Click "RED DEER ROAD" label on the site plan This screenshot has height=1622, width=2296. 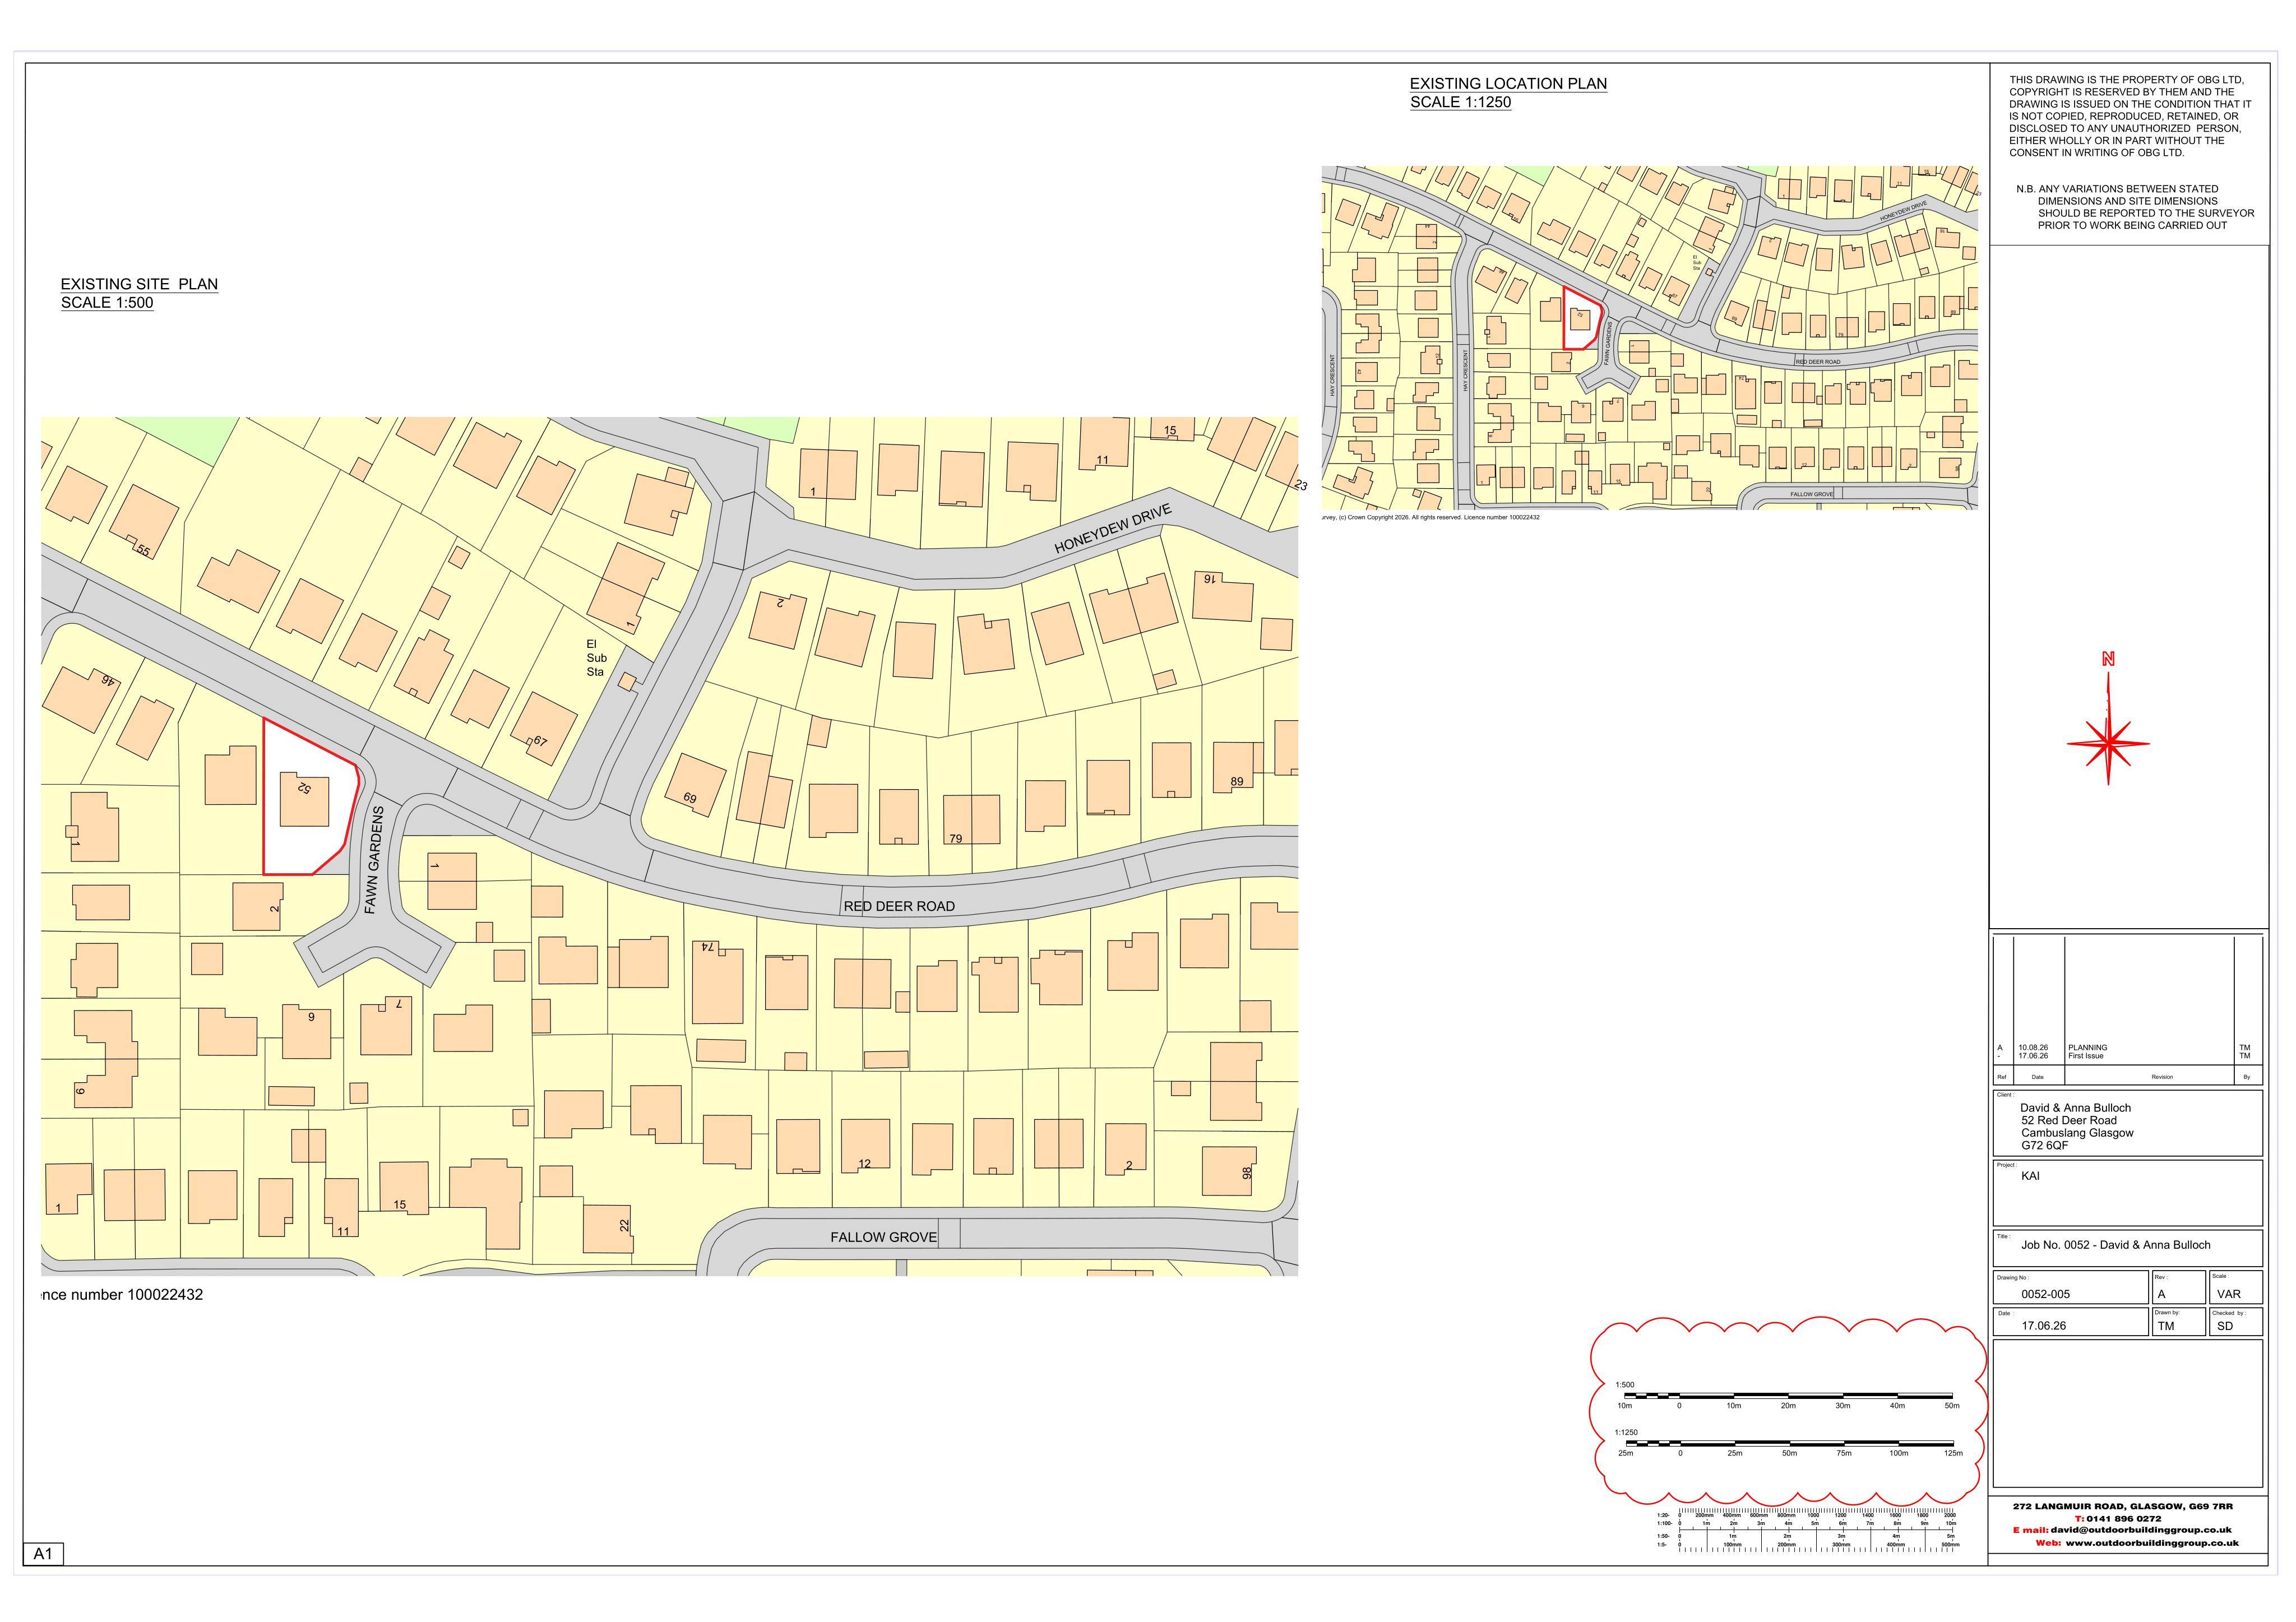coord(899,906)
